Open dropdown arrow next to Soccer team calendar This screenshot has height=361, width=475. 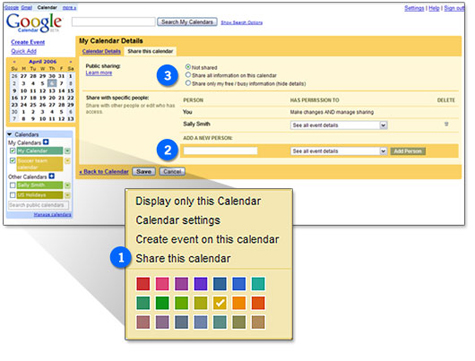pos(67,161)
